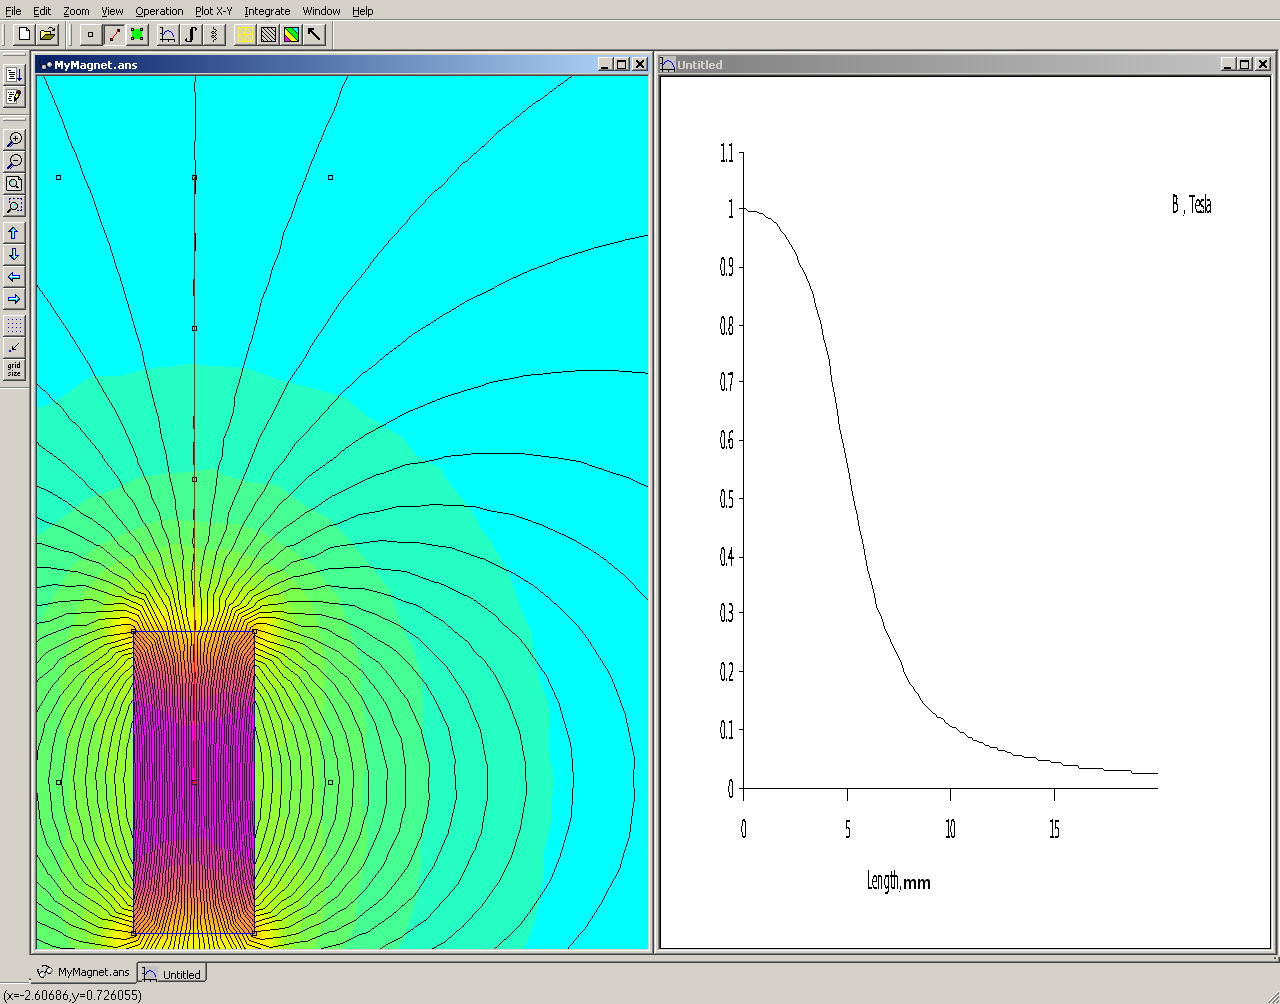Toggle yellow mesh display icon
This screenshot has width=1280, height=1004.
click(245, 34)
